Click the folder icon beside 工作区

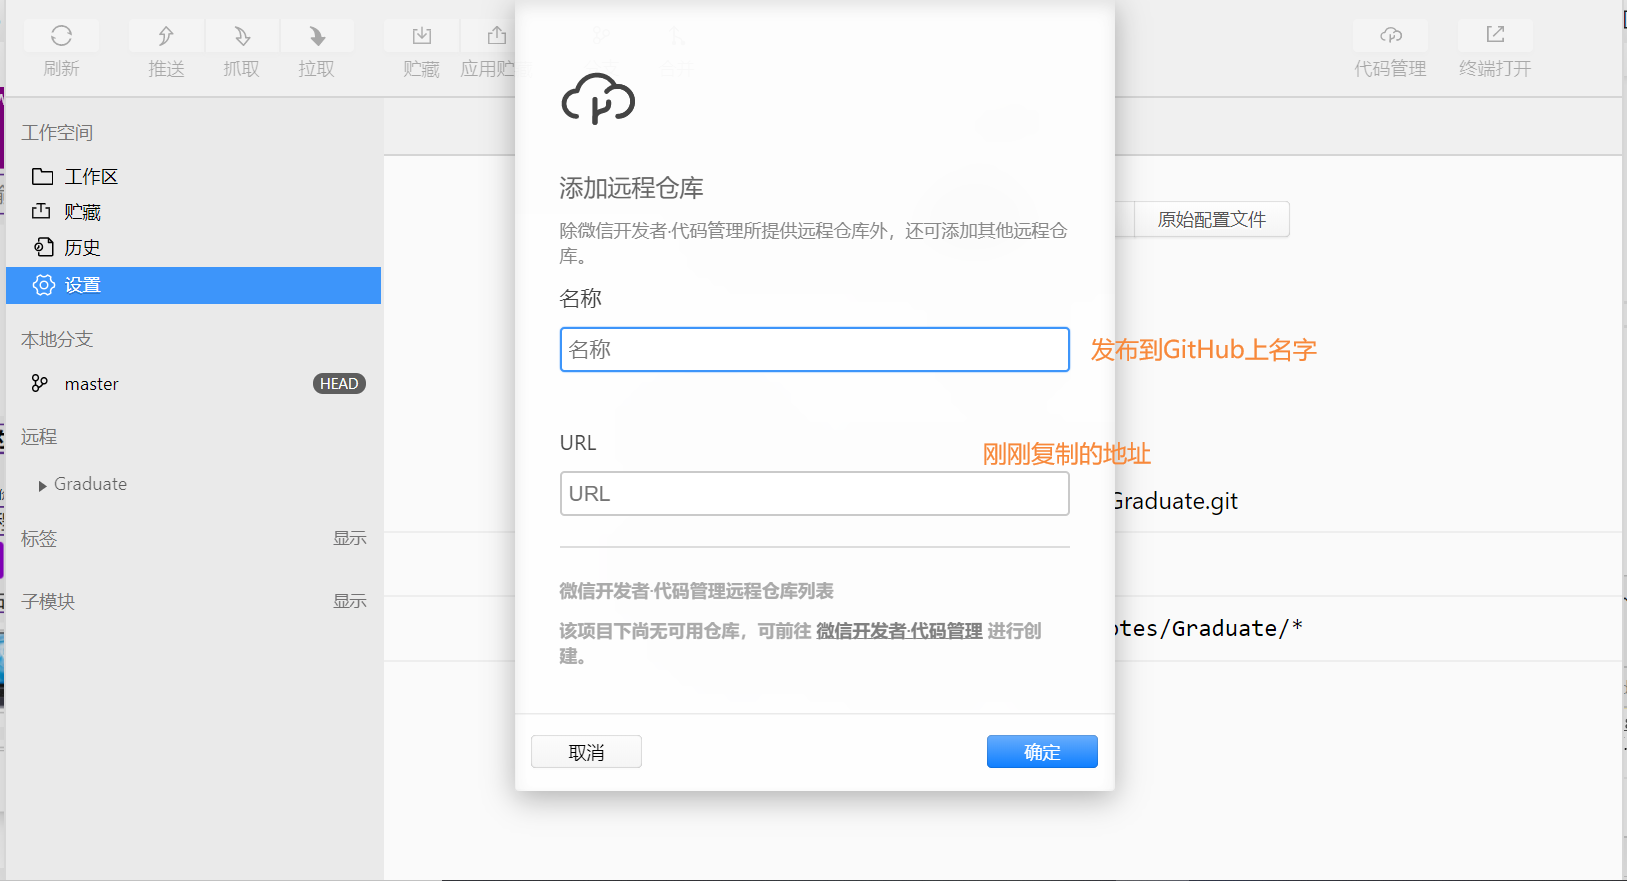click(42, 177)
